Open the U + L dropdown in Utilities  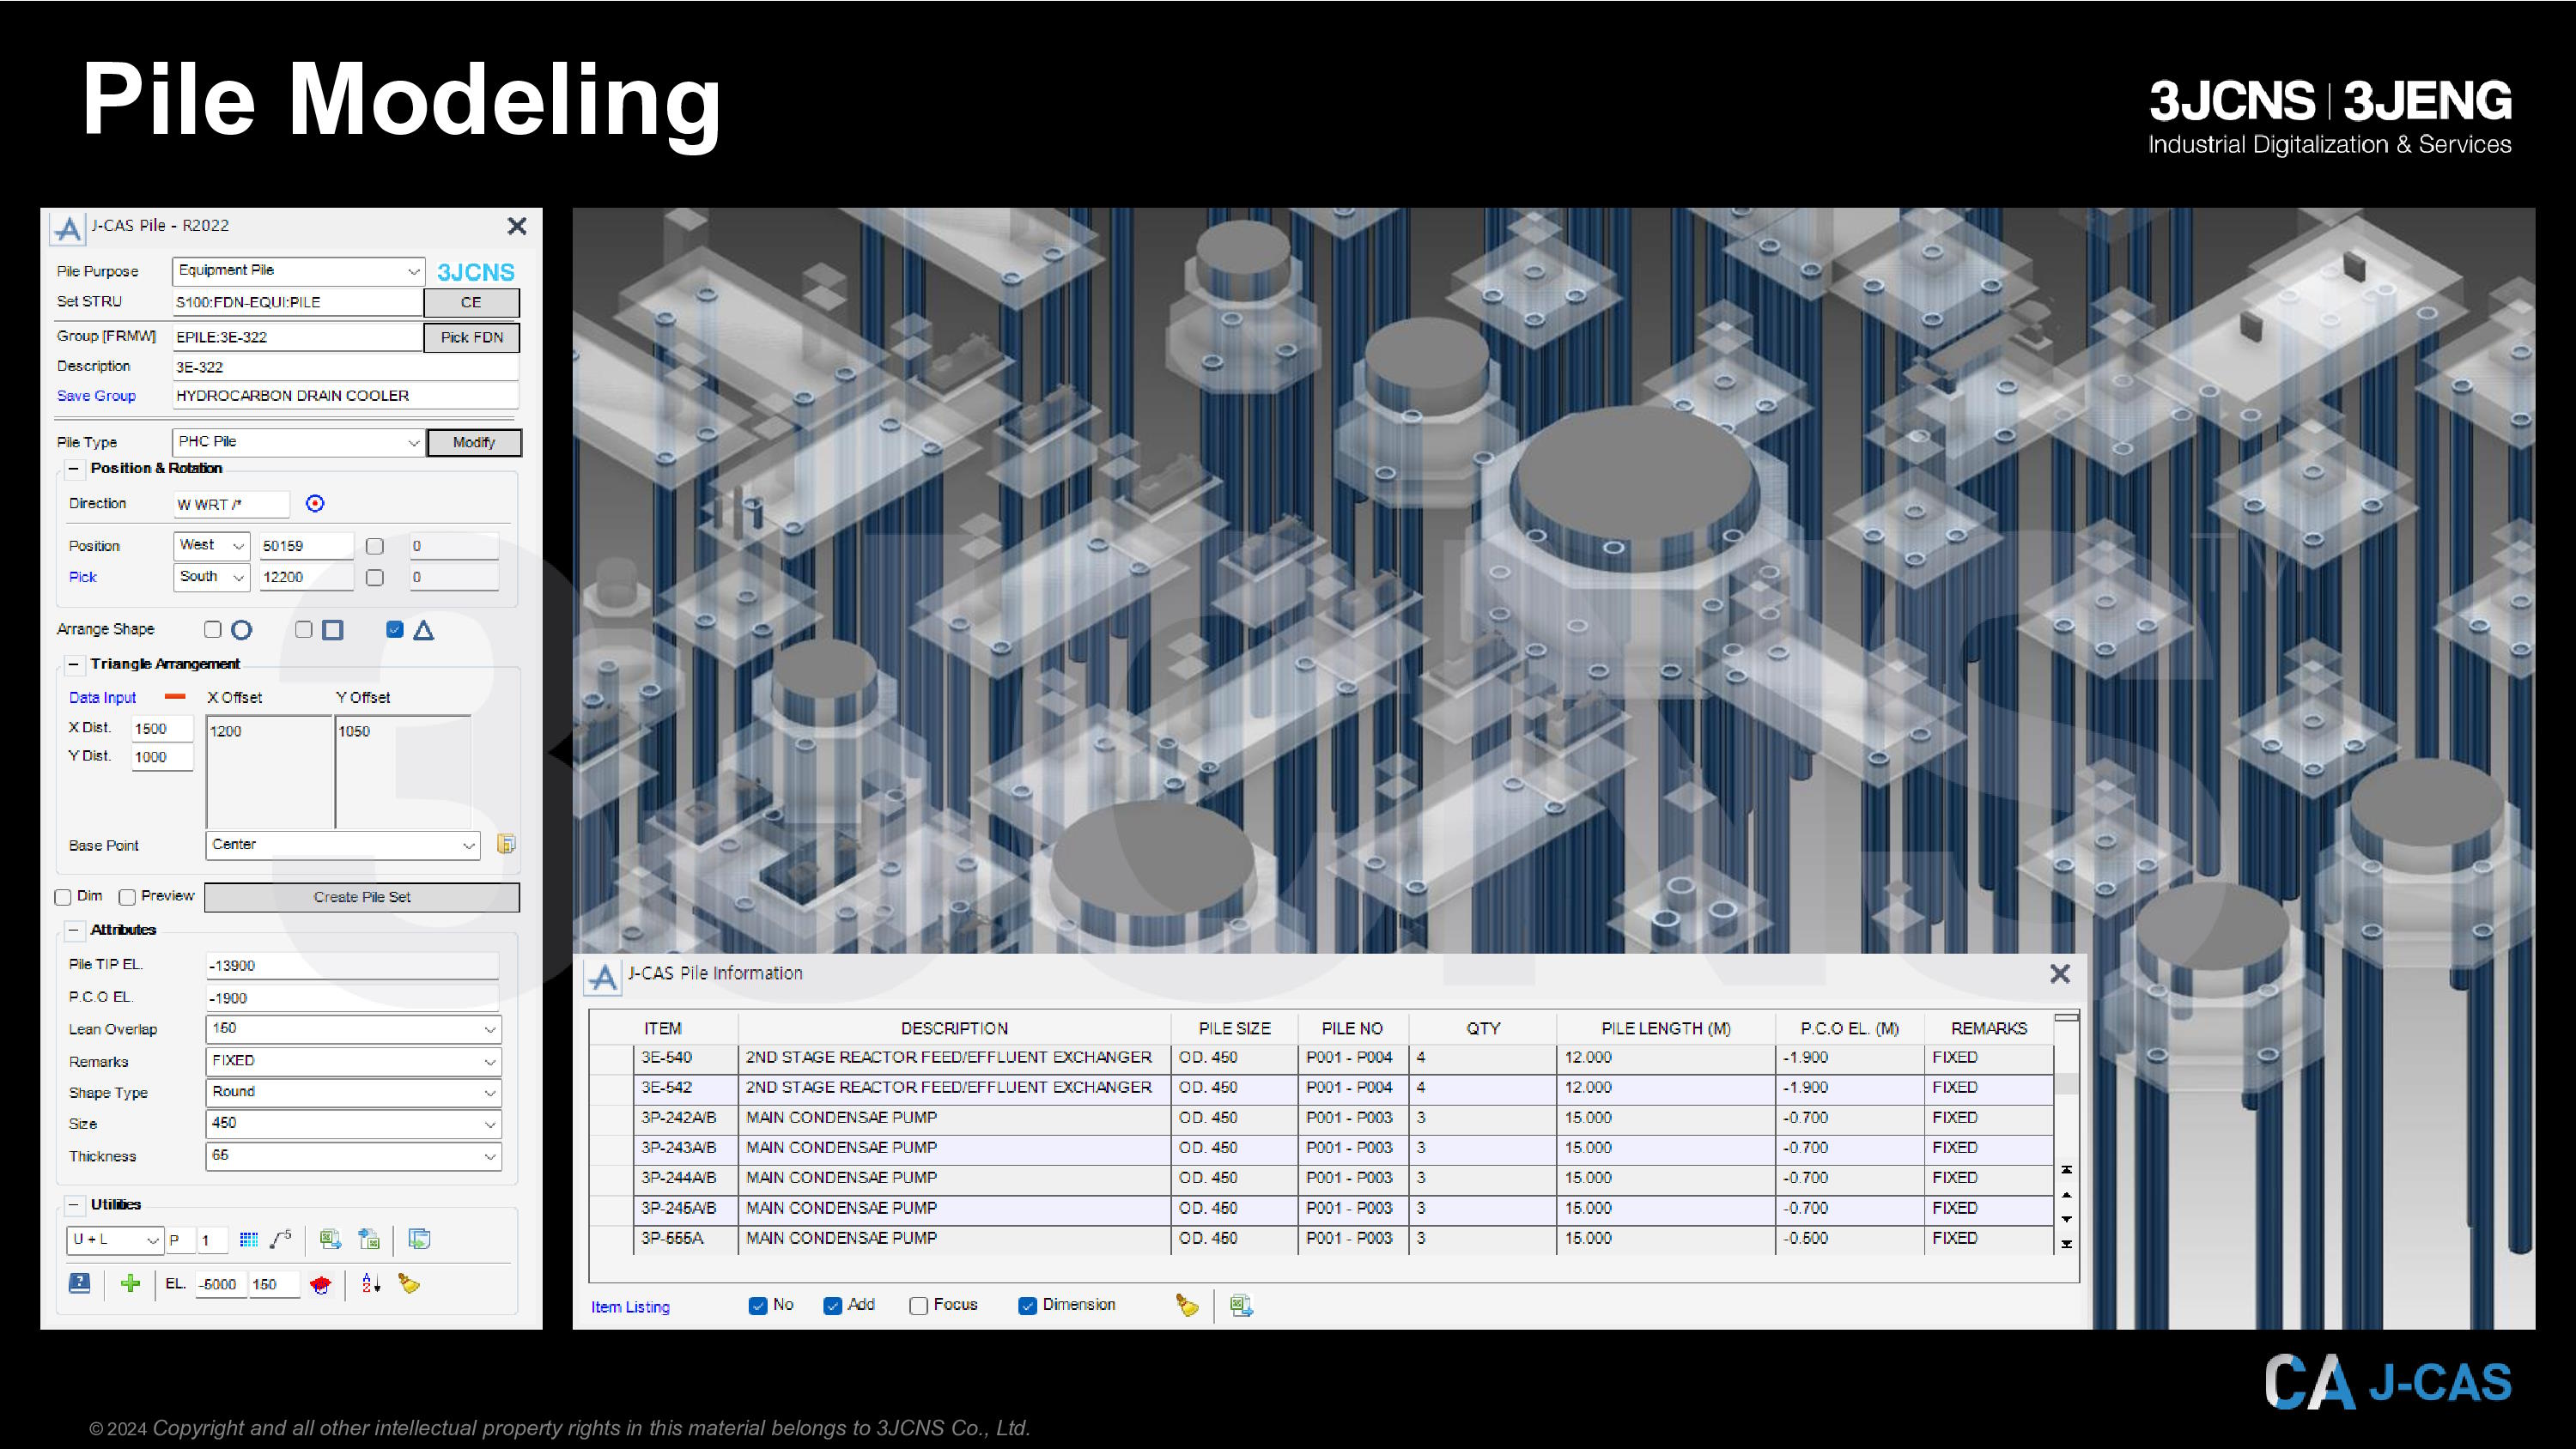pos(114,1240)
